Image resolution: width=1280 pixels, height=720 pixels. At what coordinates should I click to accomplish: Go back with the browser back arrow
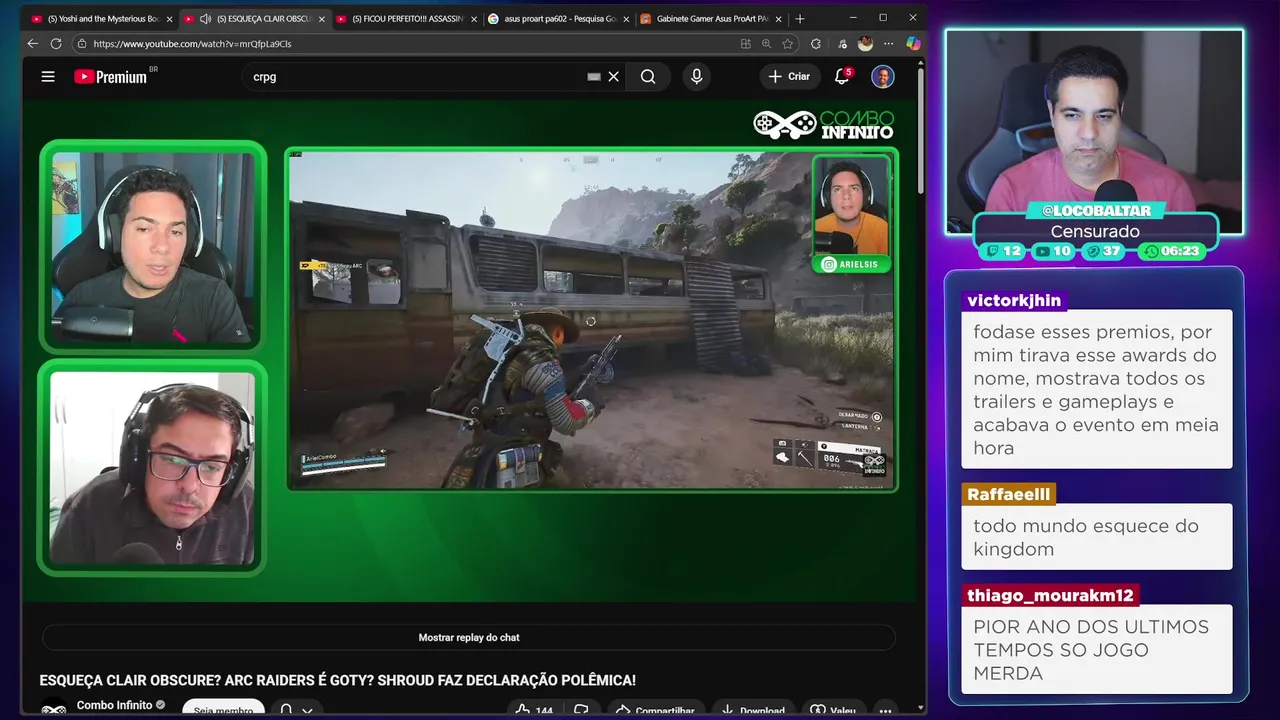click(x=32, y=44)
